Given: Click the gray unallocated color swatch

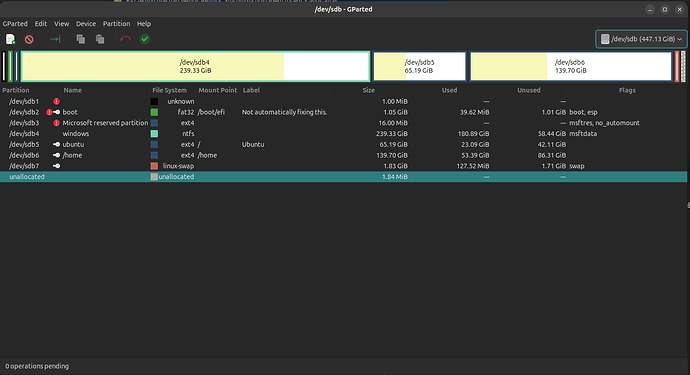Looking at the screenshot, I should 154,177.
